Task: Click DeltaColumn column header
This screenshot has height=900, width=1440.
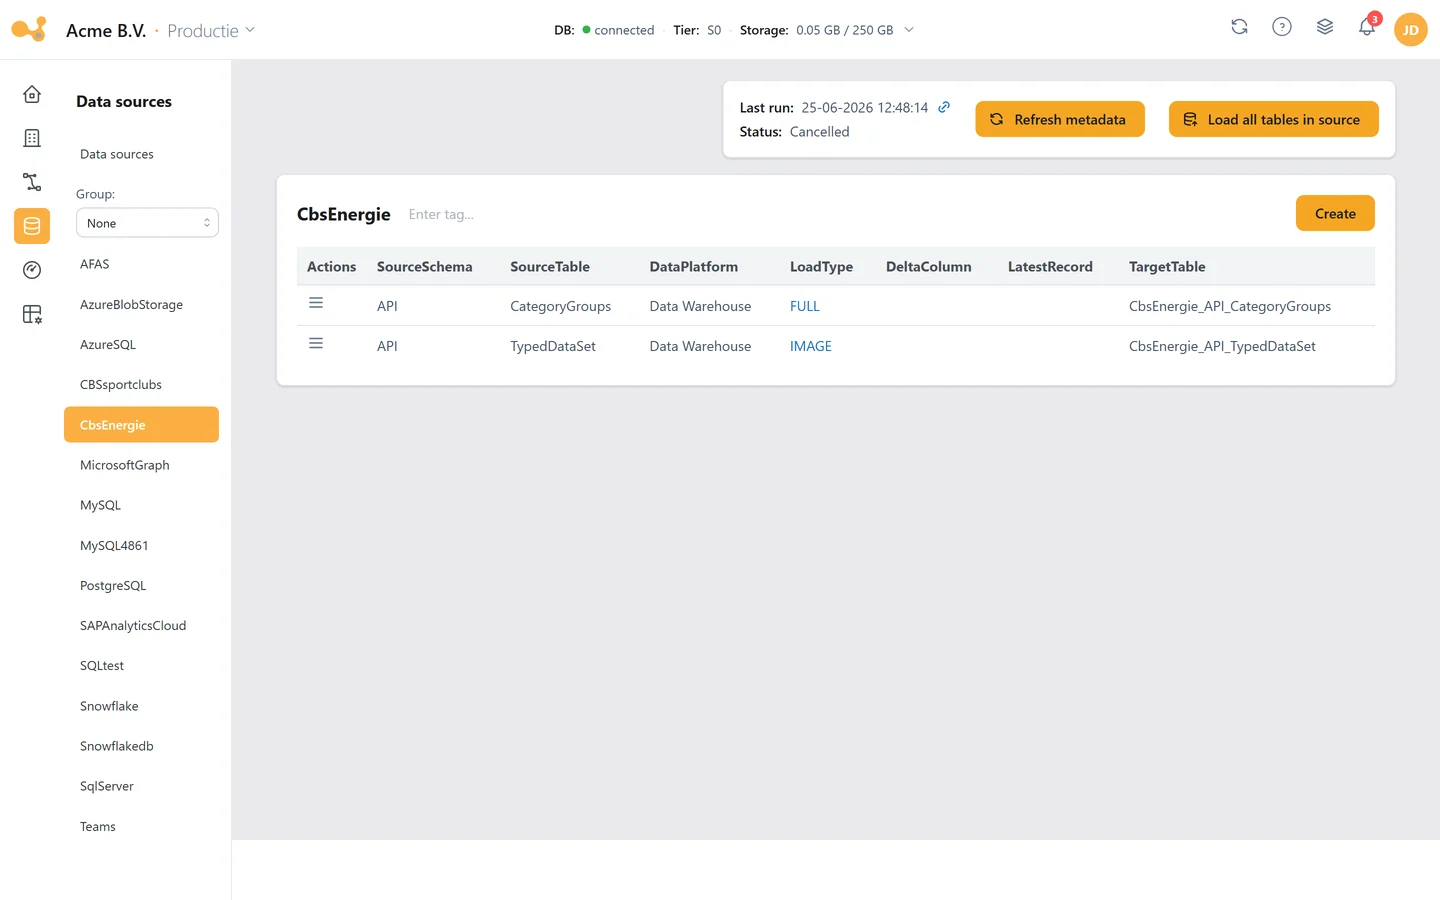Action: tap(928, 266)
